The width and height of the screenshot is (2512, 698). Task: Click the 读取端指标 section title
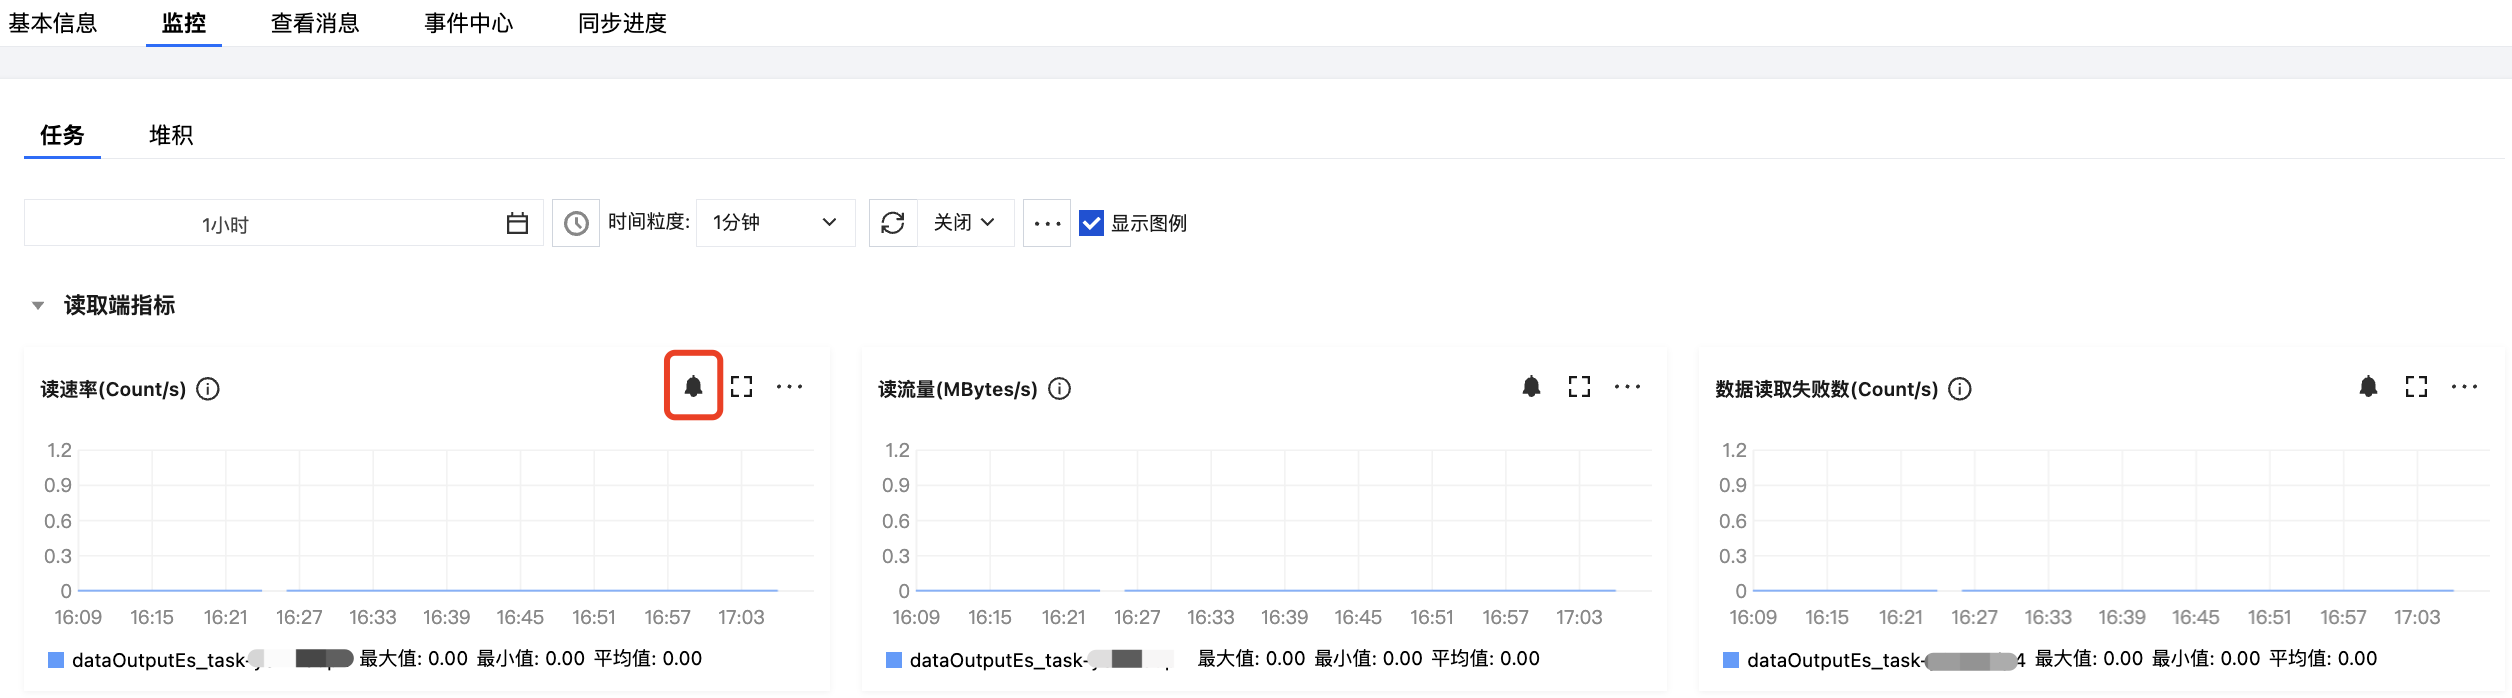(120, 305)
